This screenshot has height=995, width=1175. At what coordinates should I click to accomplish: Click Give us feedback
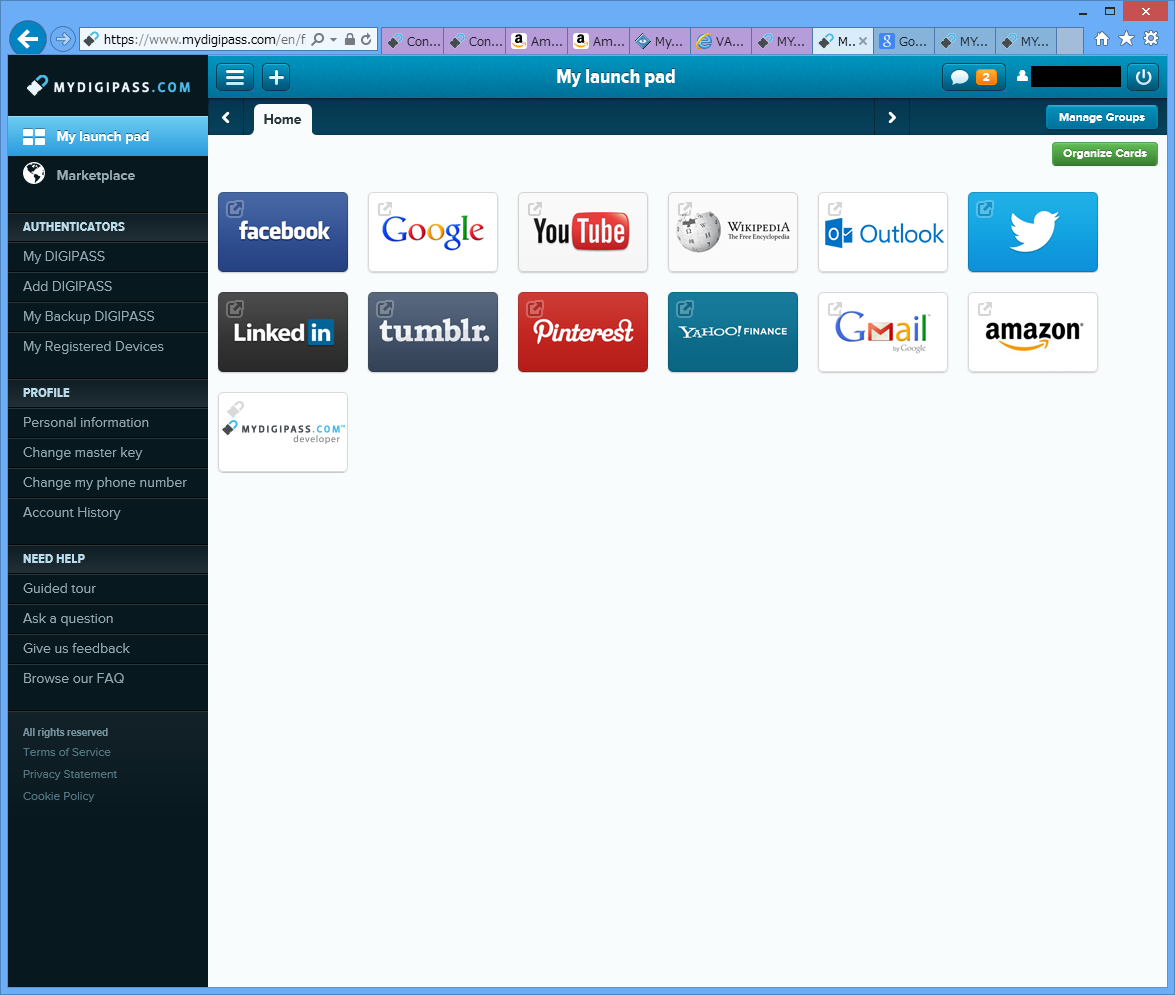[108, 649]
